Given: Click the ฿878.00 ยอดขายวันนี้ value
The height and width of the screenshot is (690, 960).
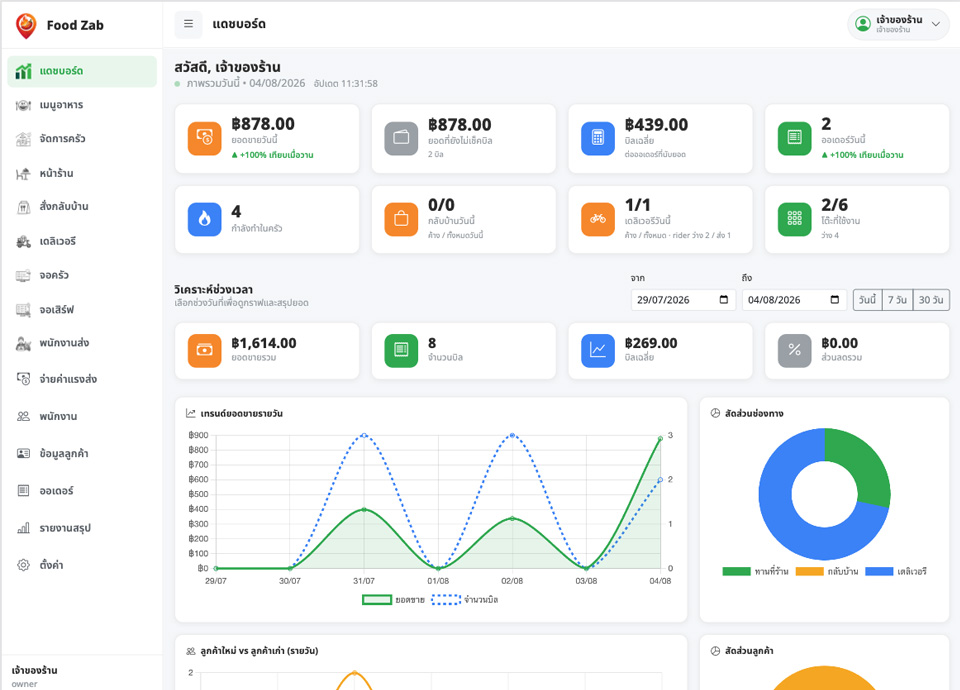Looking at the screenshot, I should [x=263, y=124].
